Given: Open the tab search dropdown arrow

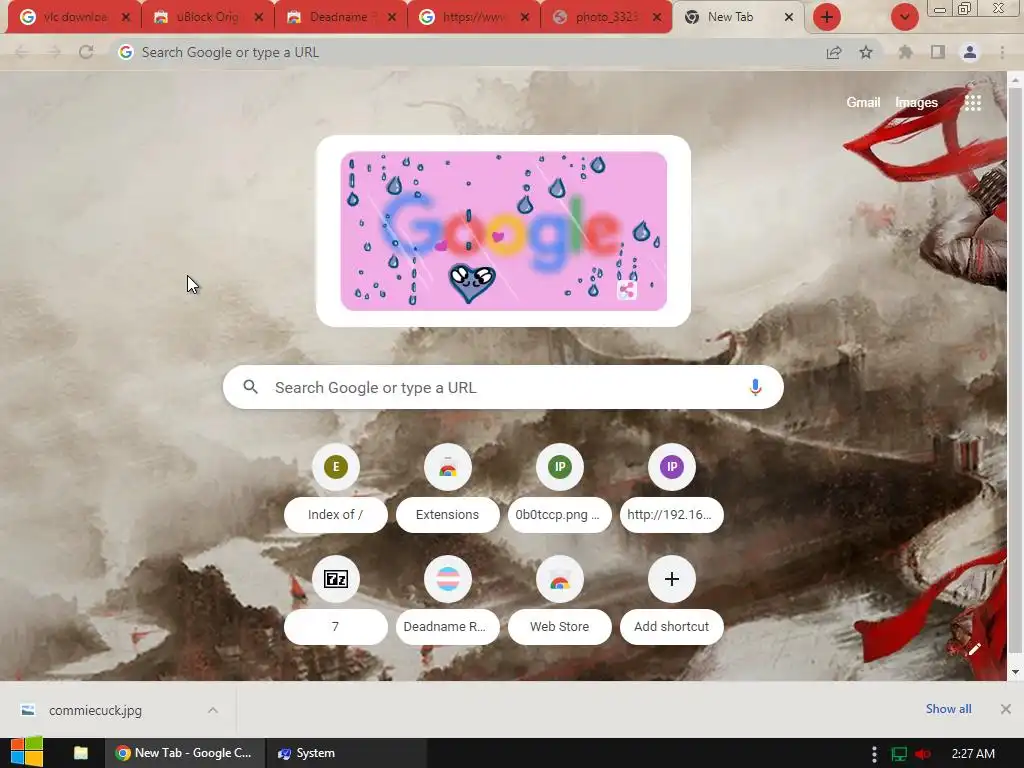Looking at the screenshot, I should 904,17.
